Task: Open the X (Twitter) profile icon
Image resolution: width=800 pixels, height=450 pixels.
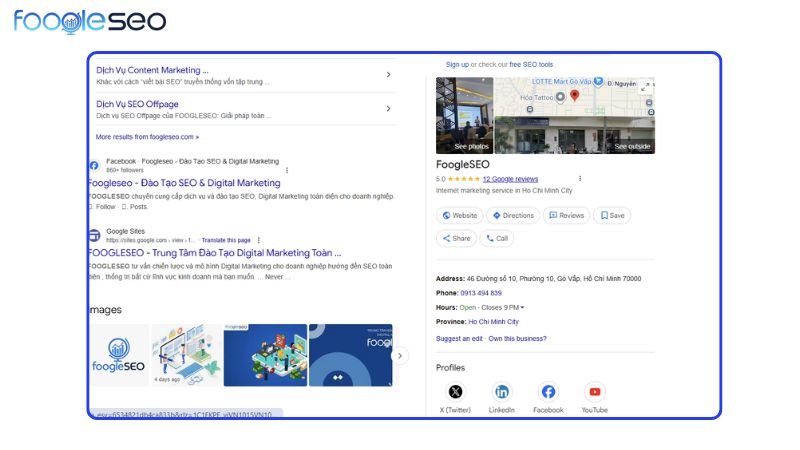Action: (x=456, y=392)
